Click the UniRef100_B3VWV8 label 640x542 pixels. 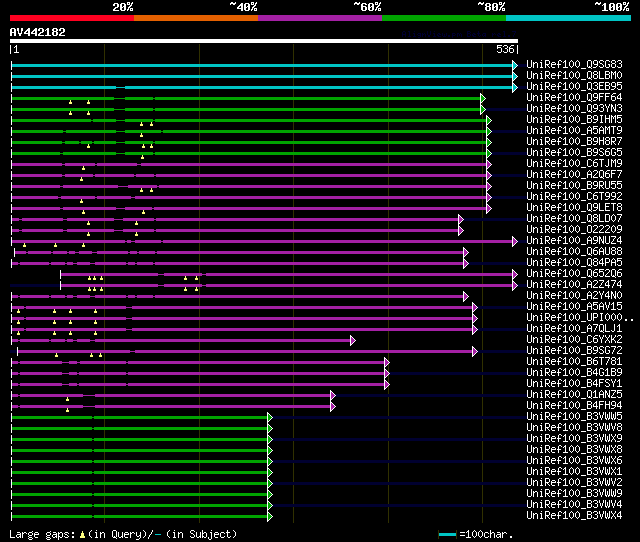click(574, 428)
